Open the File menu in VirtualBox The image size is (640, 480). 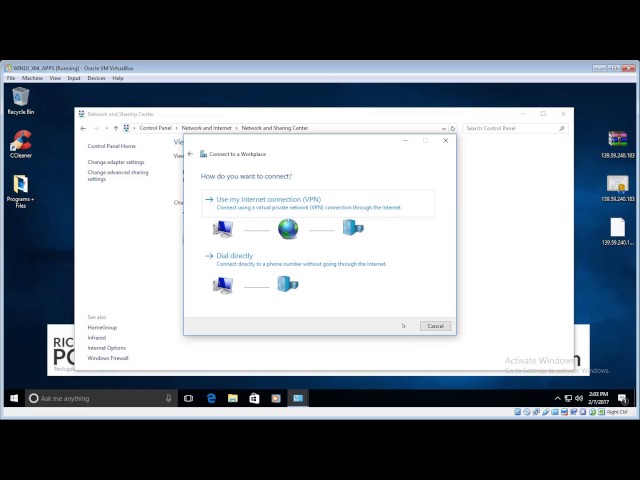point(11,78)
